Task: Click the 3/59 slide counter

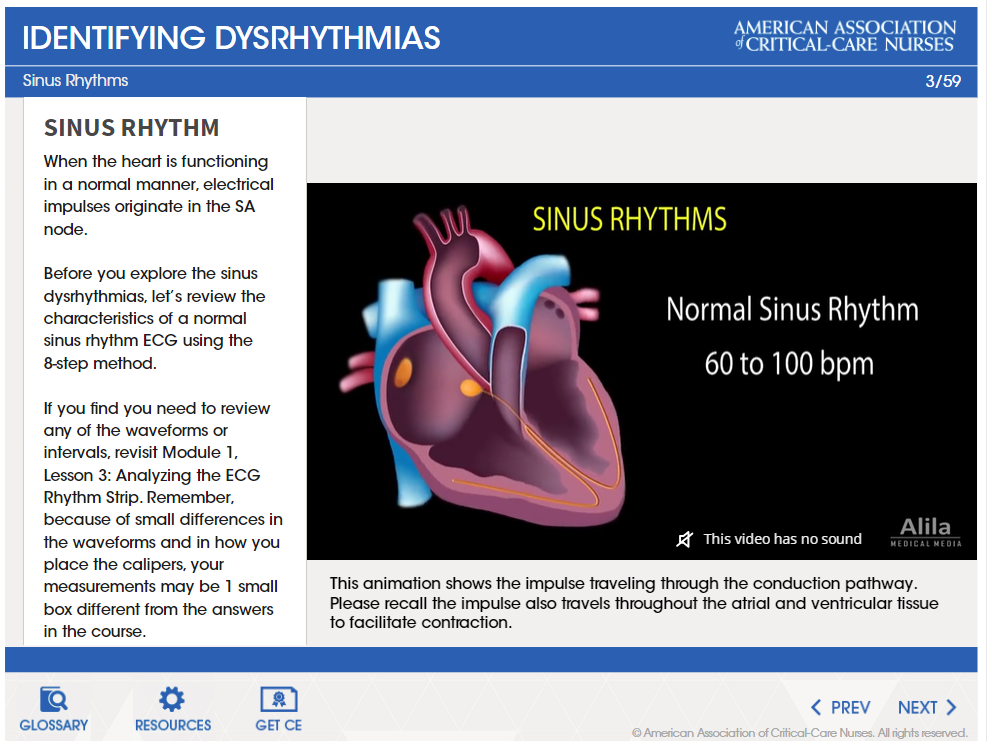Action: pos(943,82)
